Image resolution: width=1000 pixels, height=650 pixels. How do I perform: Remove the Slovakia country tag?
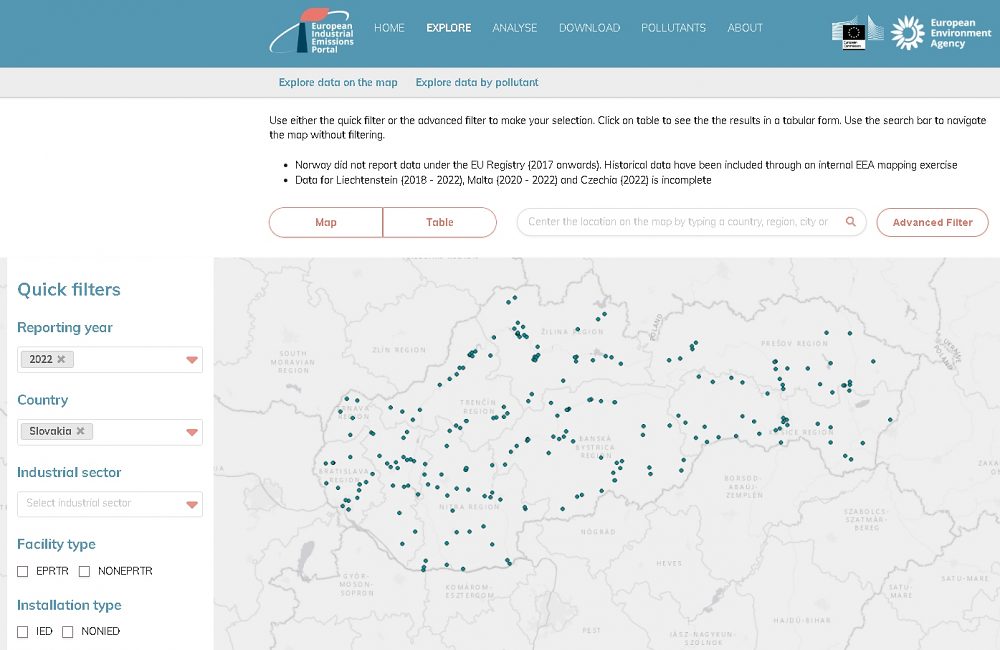[x=80, y=431]
